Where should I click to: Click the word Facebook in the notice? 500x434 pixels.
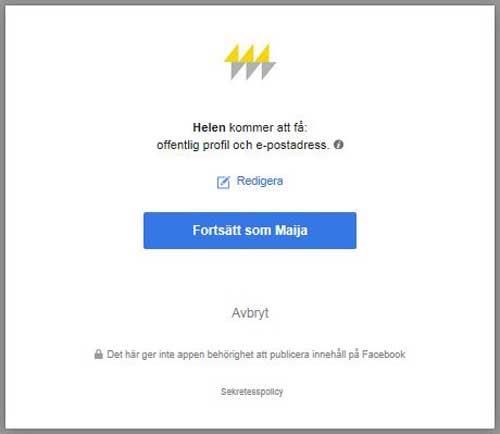coord(384,354)
